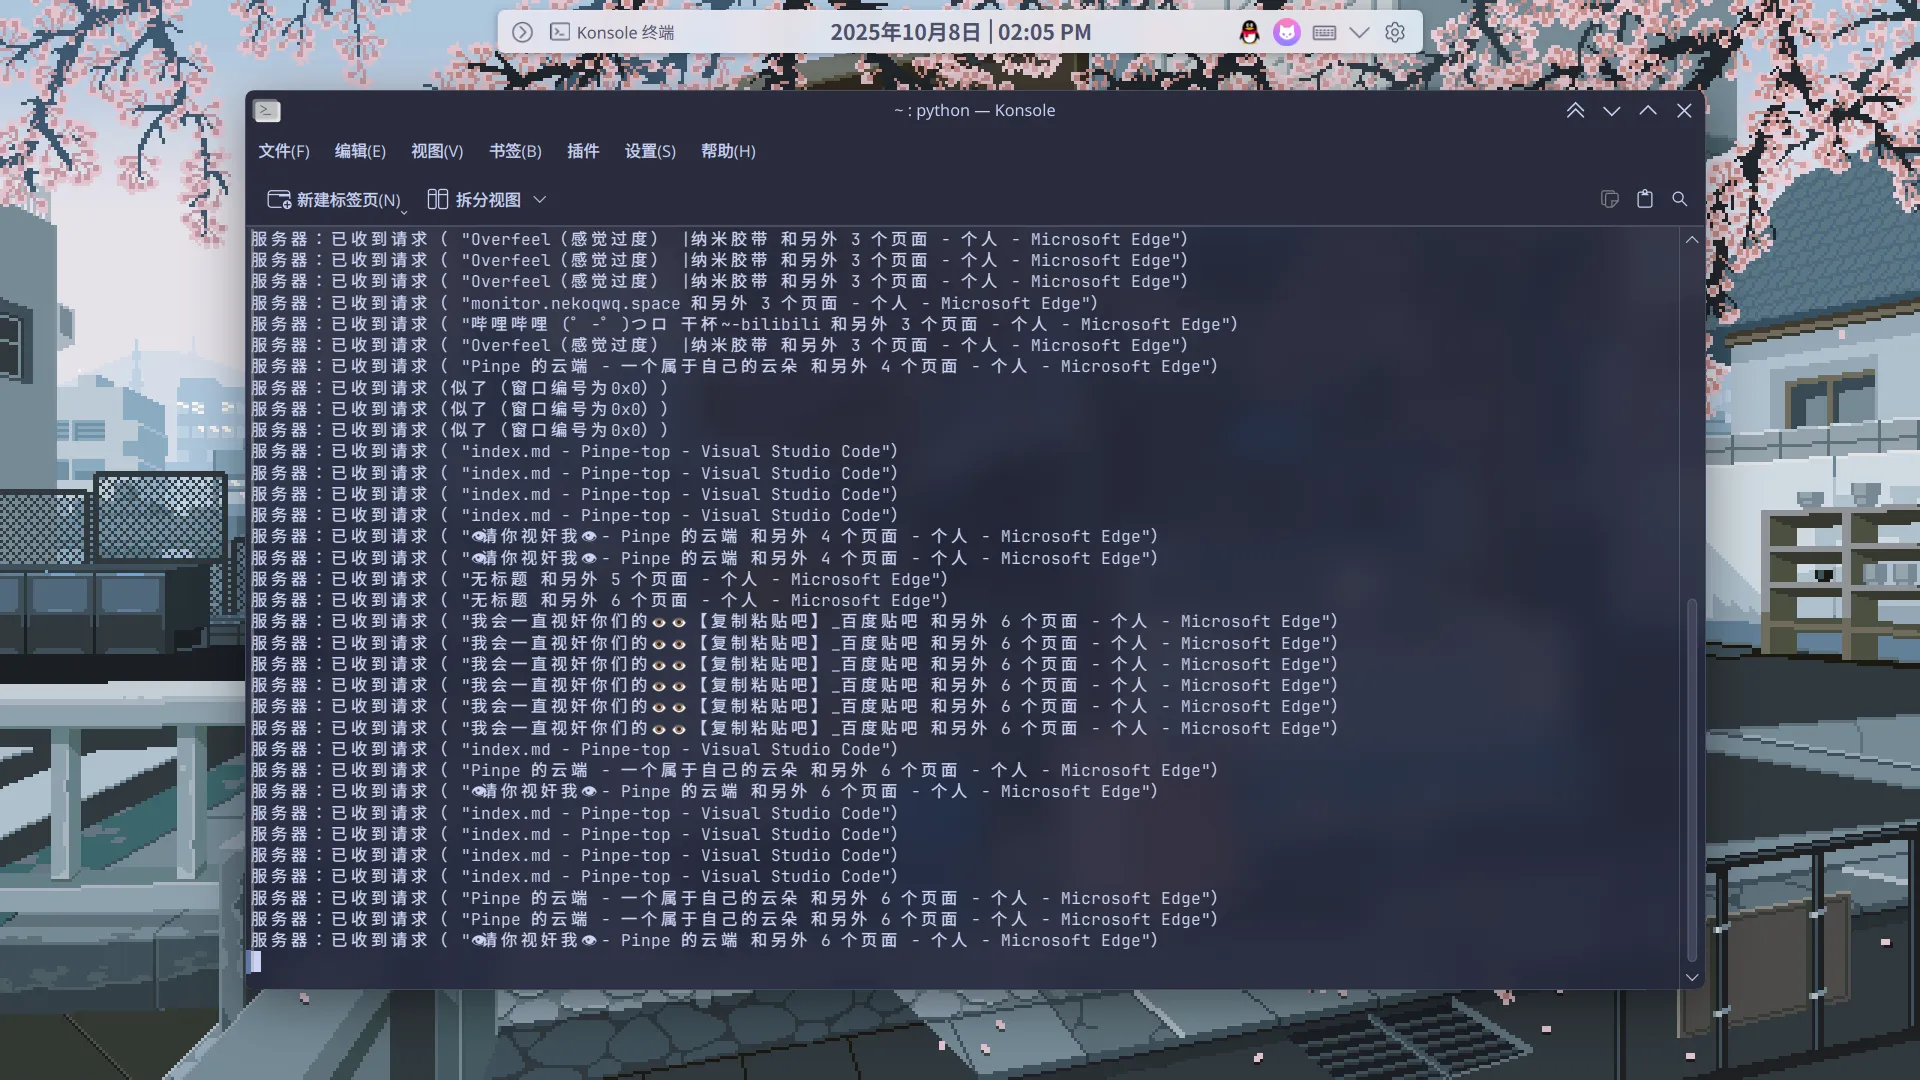Open the 设置(S) menu
The image size is (1920, 1080).
650,151
